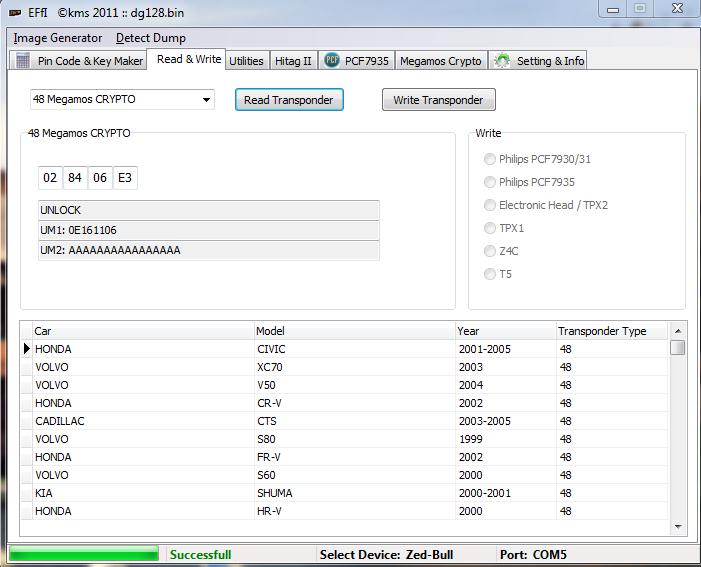Select the Electronic Head / TPX2 option

[489, 205]
